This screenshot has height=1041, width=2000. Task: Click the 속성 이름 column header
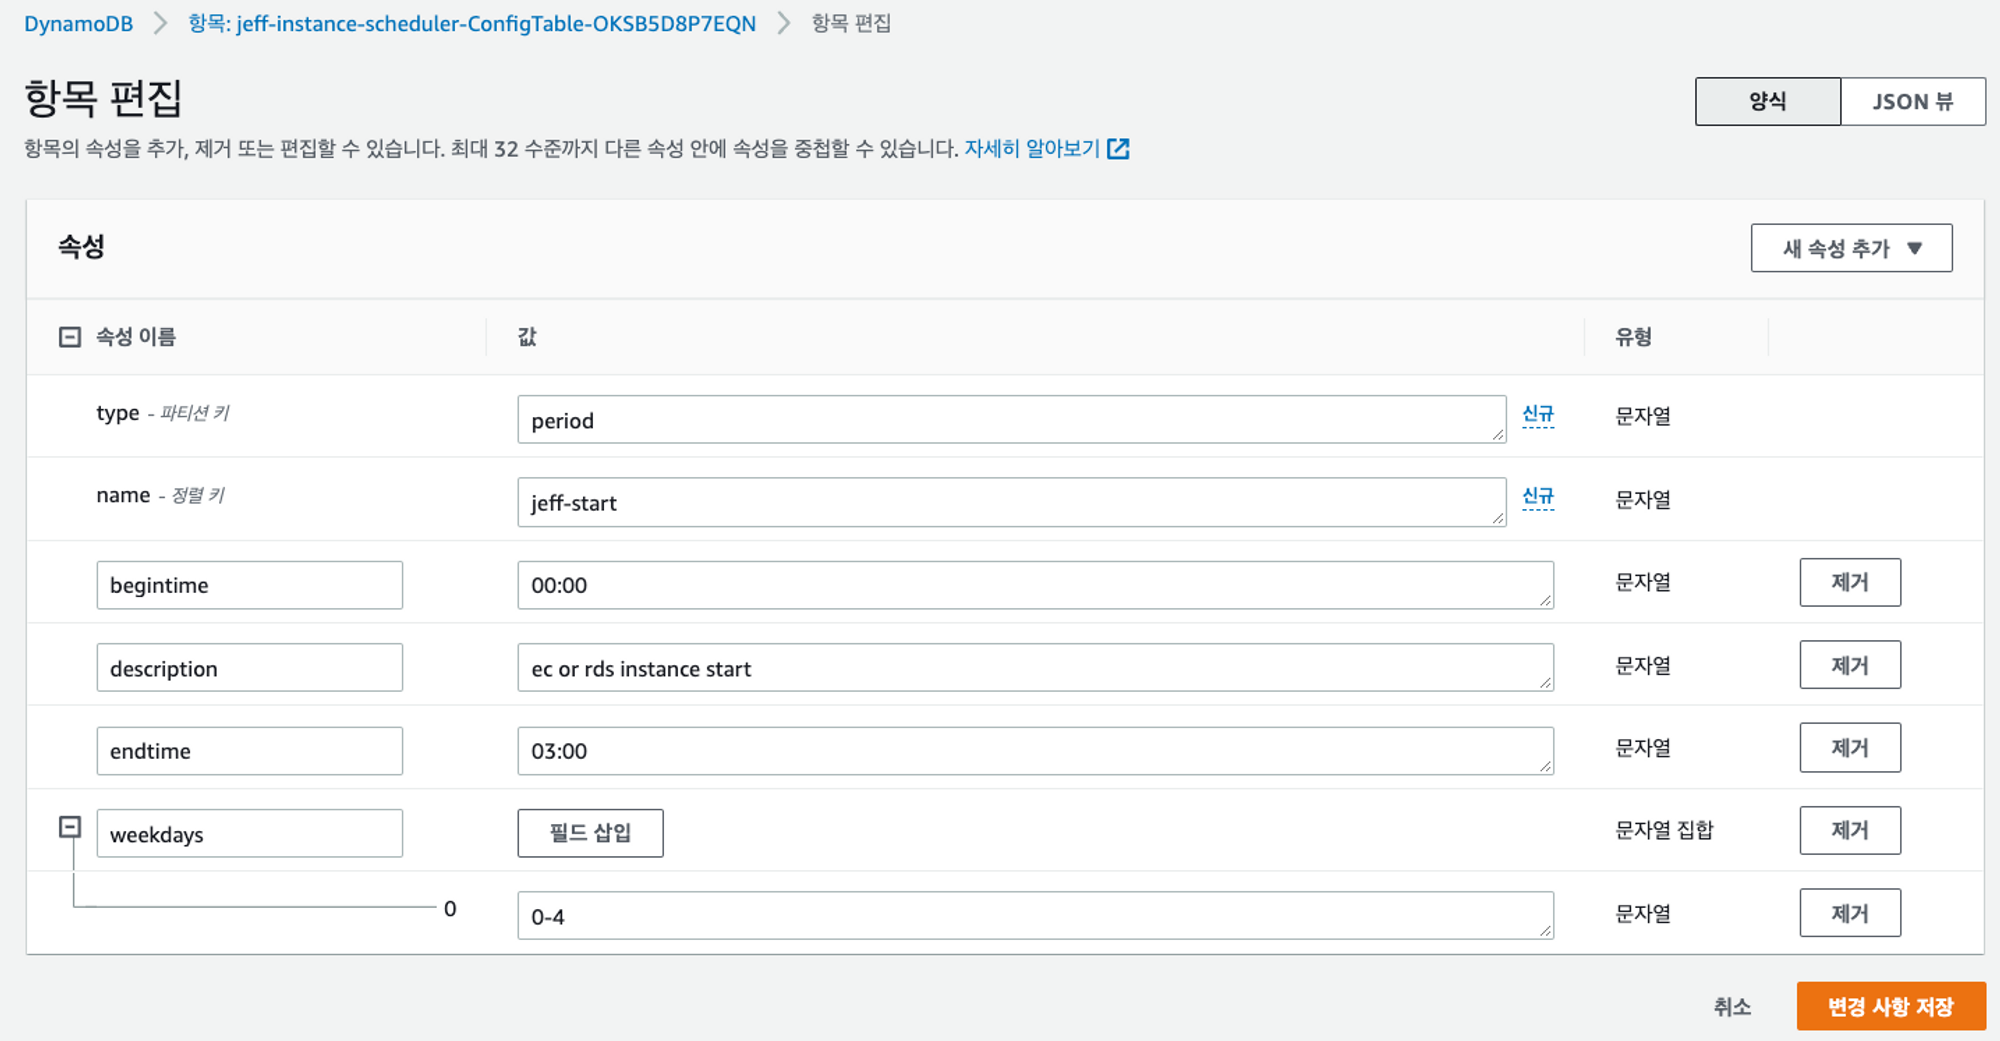[x=135, y=337]
